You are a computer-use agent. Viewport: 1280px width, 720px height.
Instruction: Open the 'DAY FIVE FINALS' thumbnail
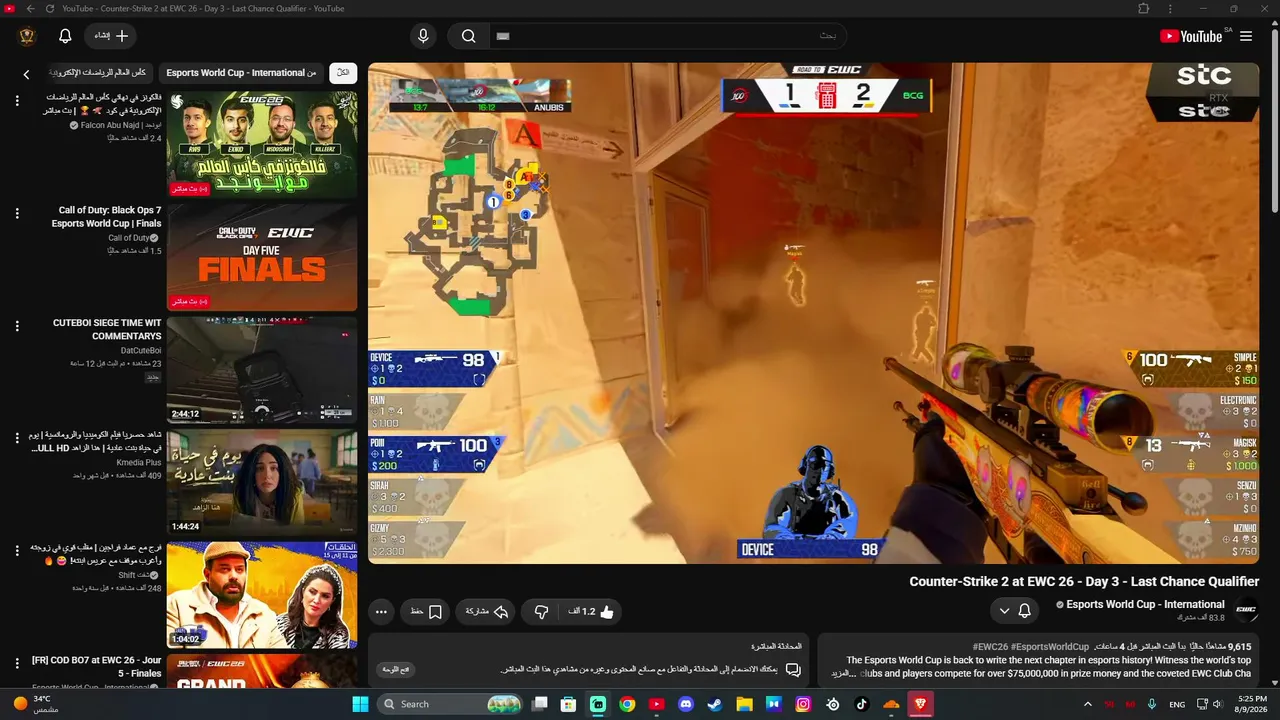262,258
